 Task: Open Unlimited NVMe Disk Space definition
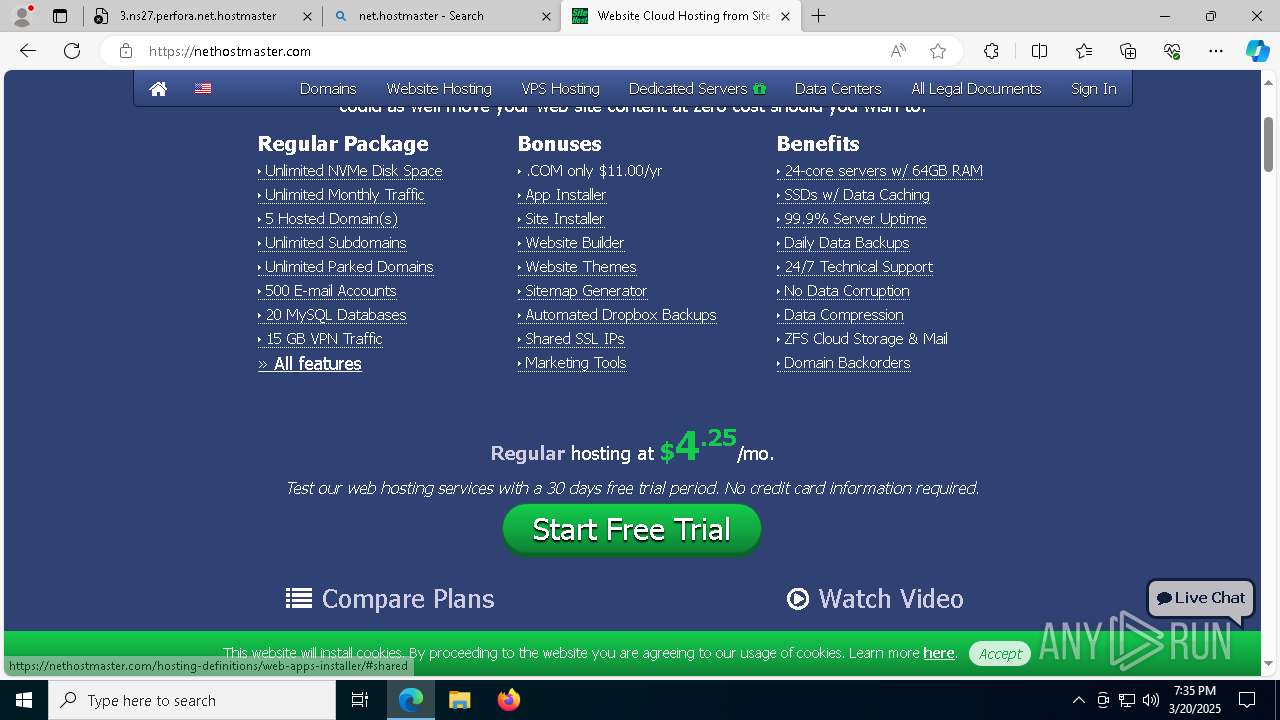point(353,171)
